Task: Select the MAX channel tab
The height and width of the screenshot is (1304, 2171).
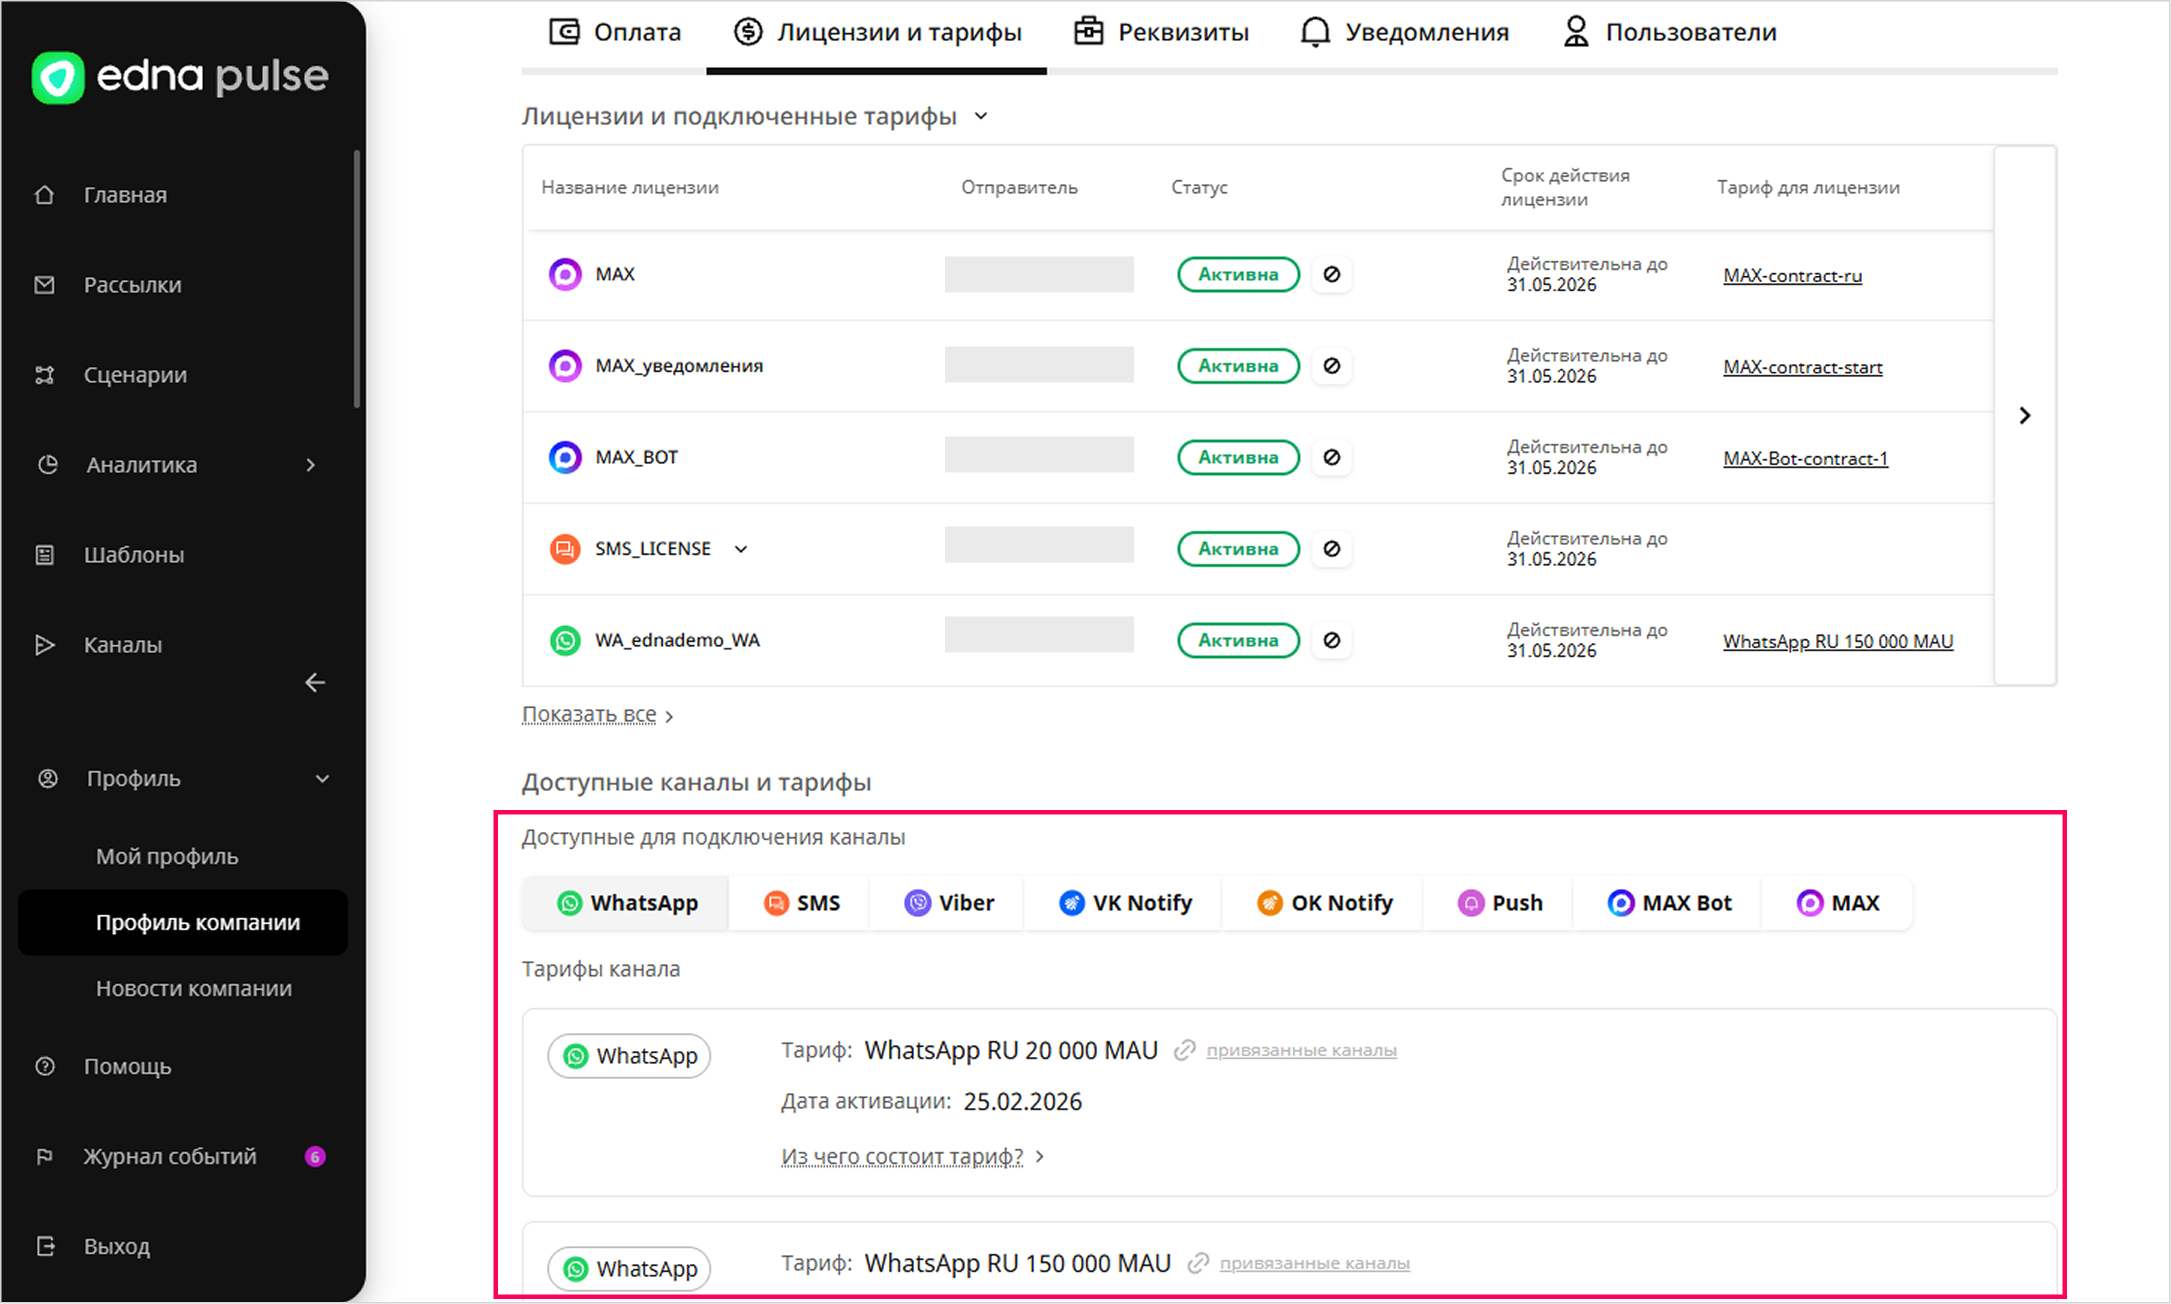Action: pyautogui.click(x=1838, y=903)
